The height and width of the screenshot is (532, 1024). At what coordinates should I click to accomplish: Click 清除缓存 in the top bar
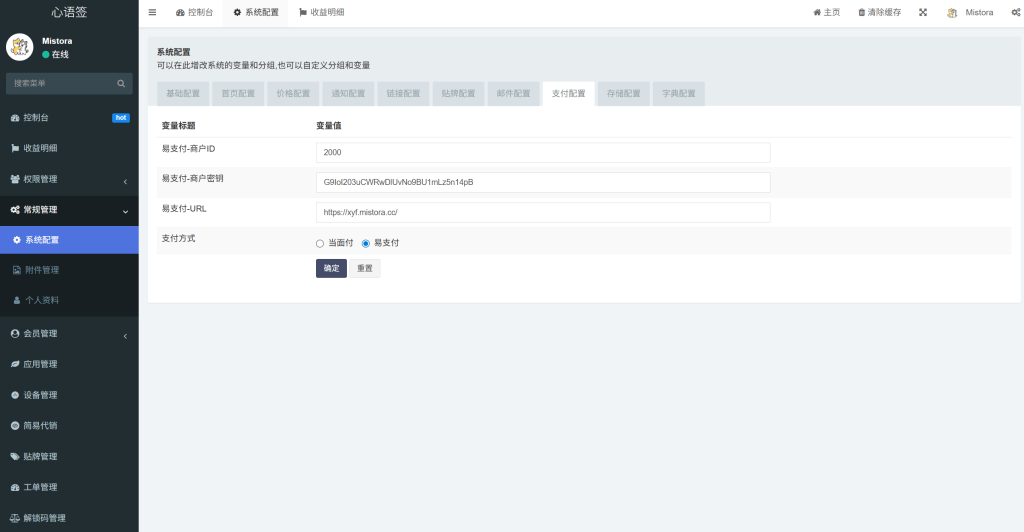(880, 12)
